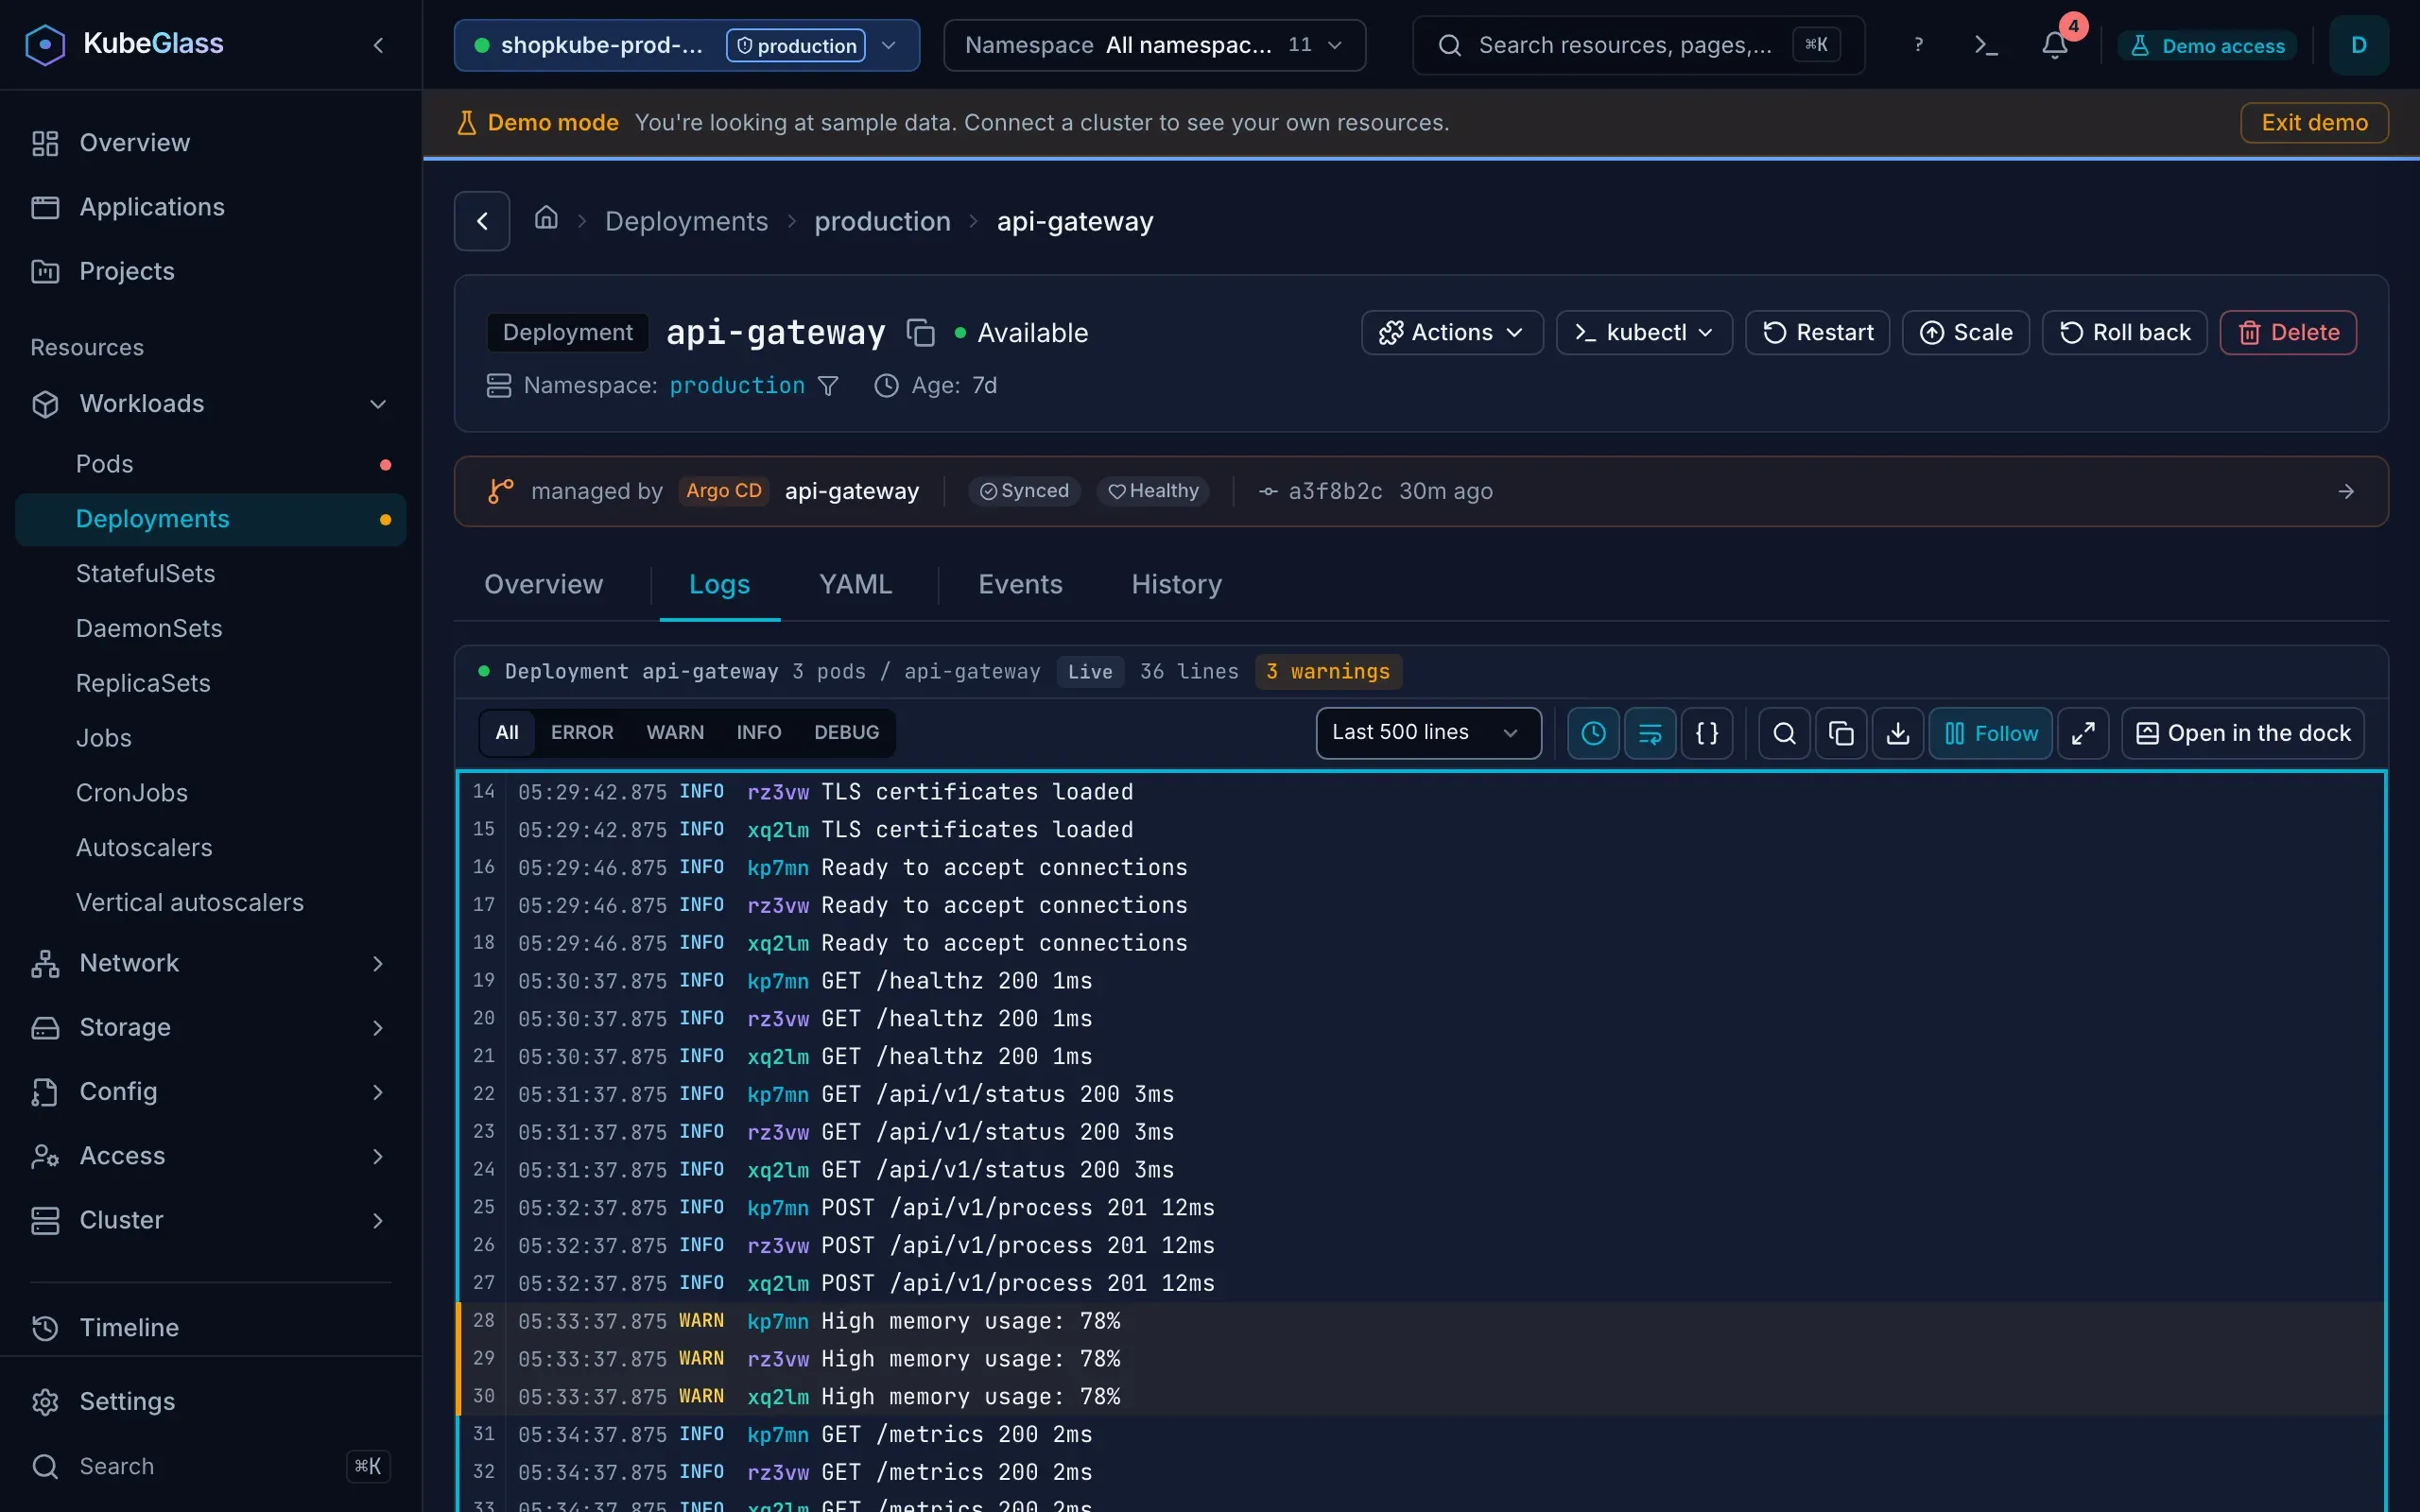Open the Namespace selector dropdown

(x=1154, y=45)
